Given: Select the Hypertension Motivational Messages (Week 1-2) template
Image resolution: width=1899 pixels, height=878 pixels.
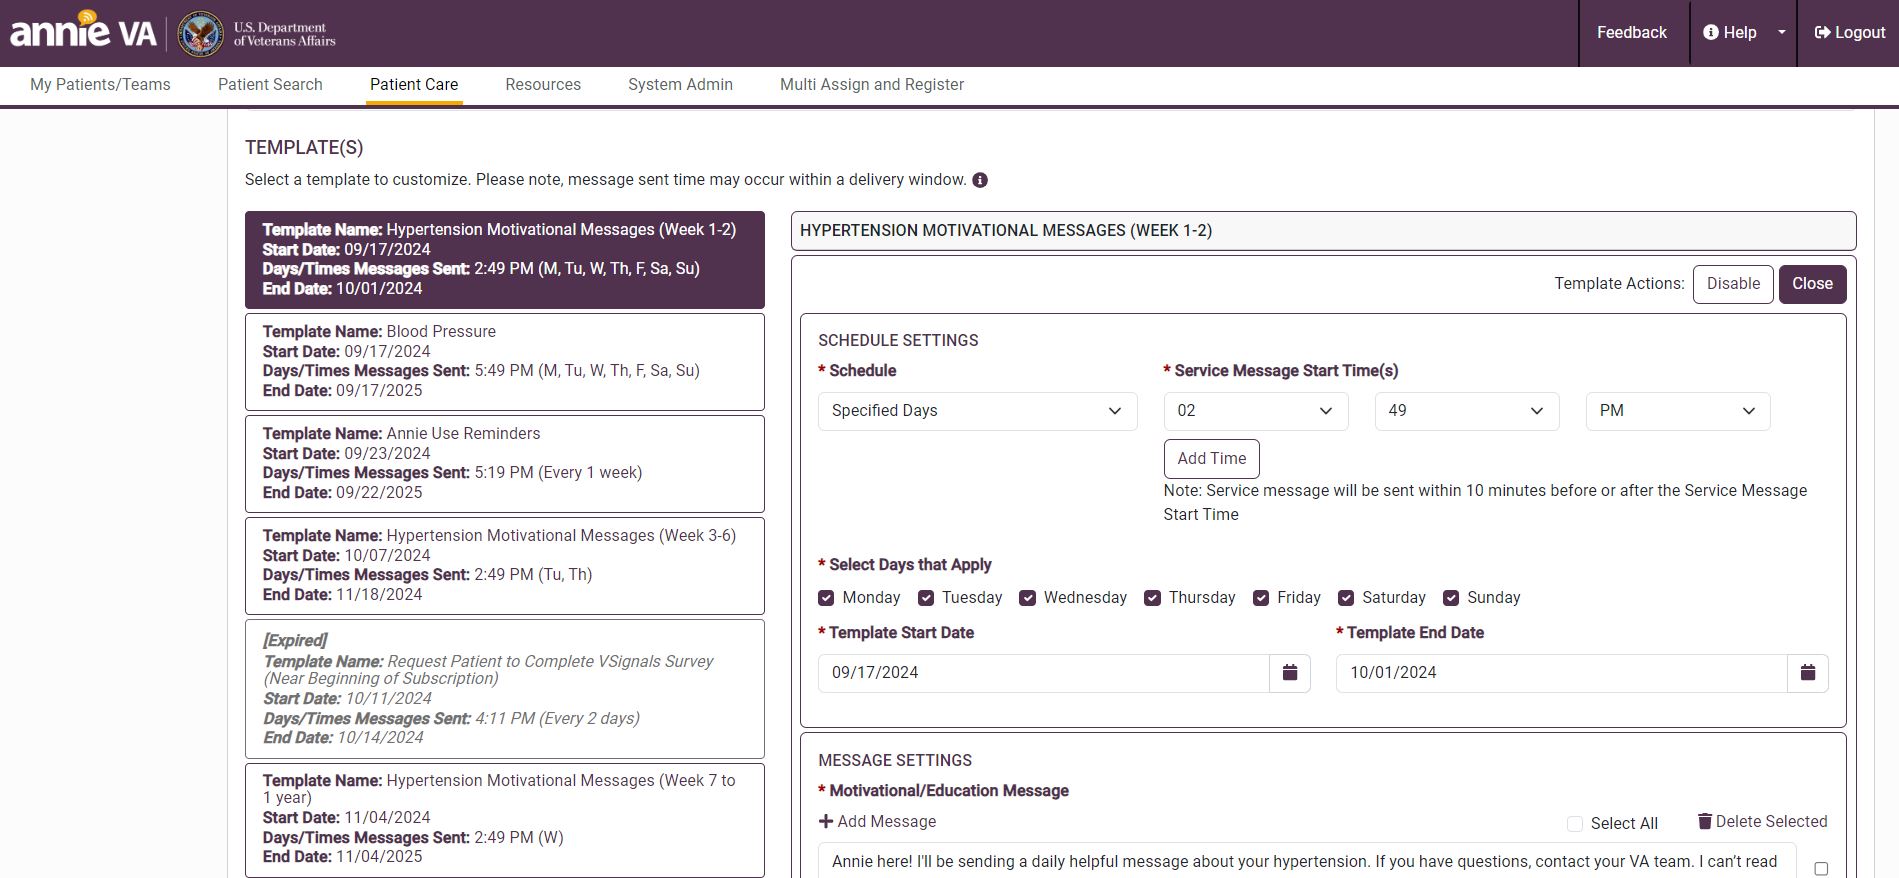Looking at the screenshot, I should (505, 260).
